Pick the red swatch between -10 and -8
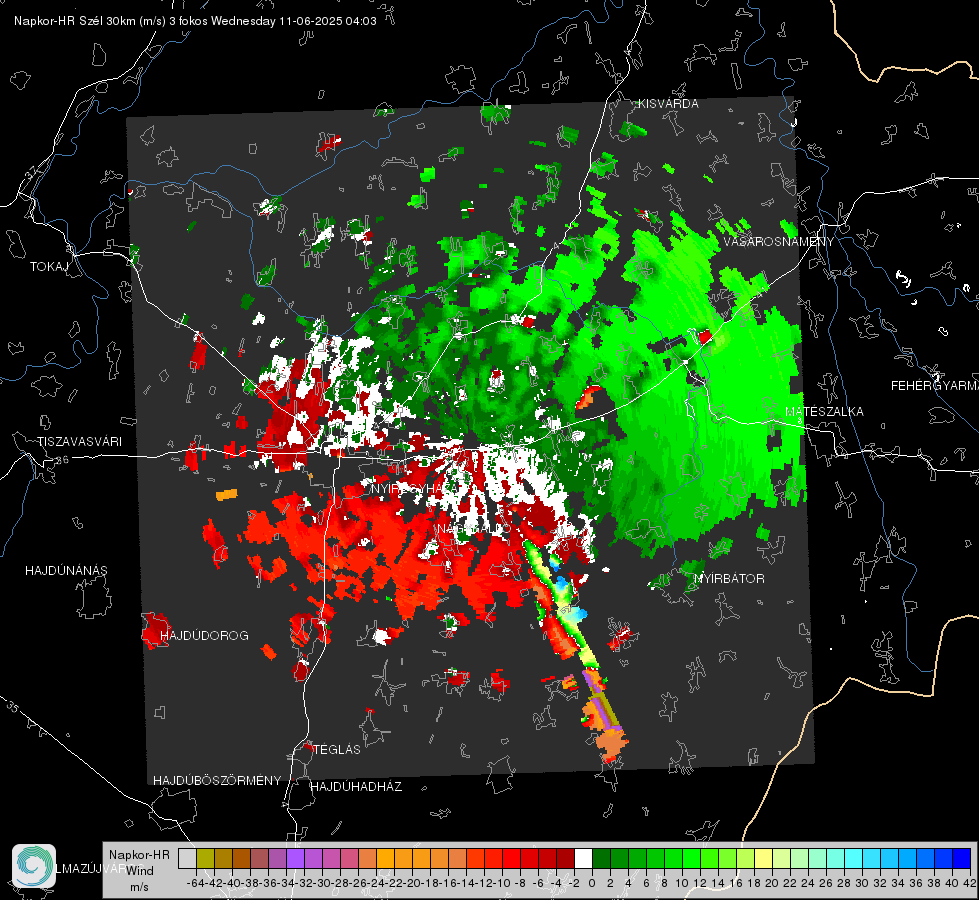This screenshot has height=900, width=979. coord(512,858)
